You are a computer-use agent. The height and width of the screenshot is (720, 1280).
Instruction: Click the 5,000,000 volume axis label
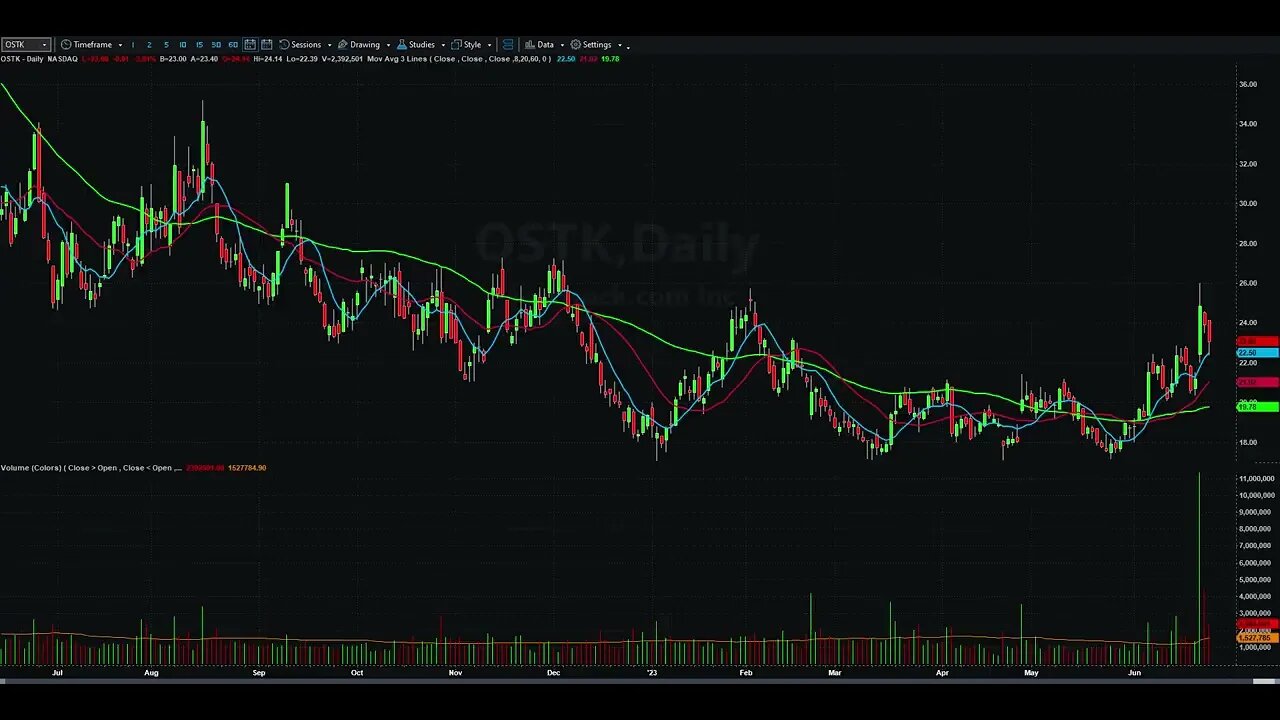click(x=1256, y=580)
